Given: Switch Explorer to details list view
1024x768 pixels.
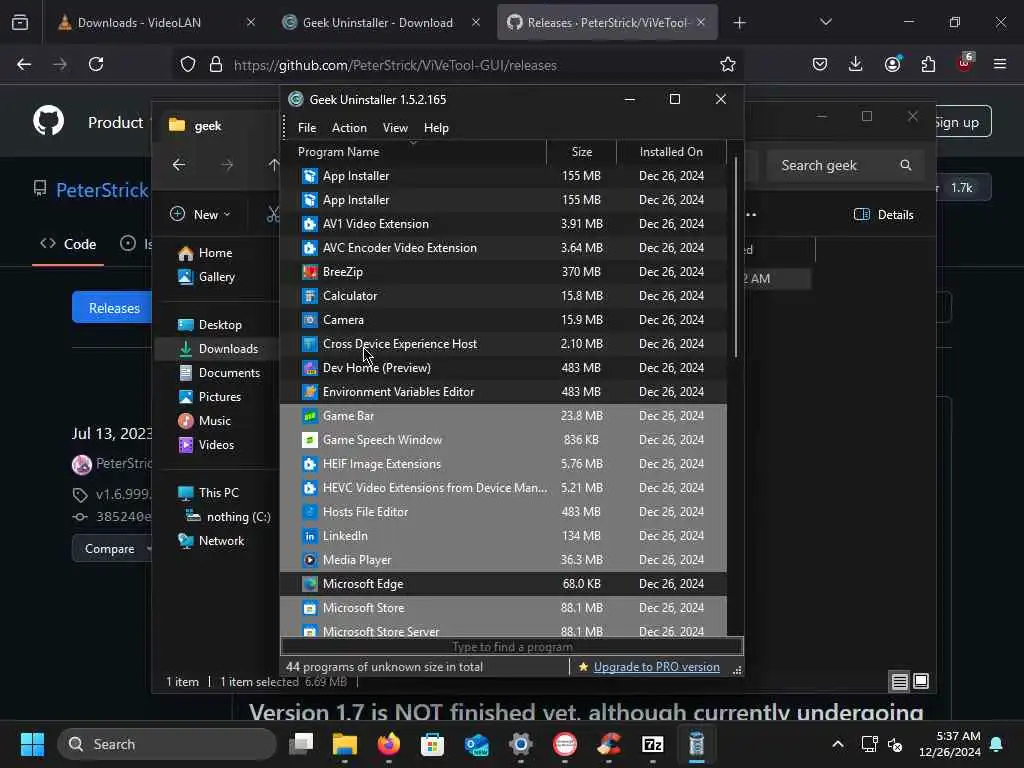Looking at the screenshot, I should (899, 681).
